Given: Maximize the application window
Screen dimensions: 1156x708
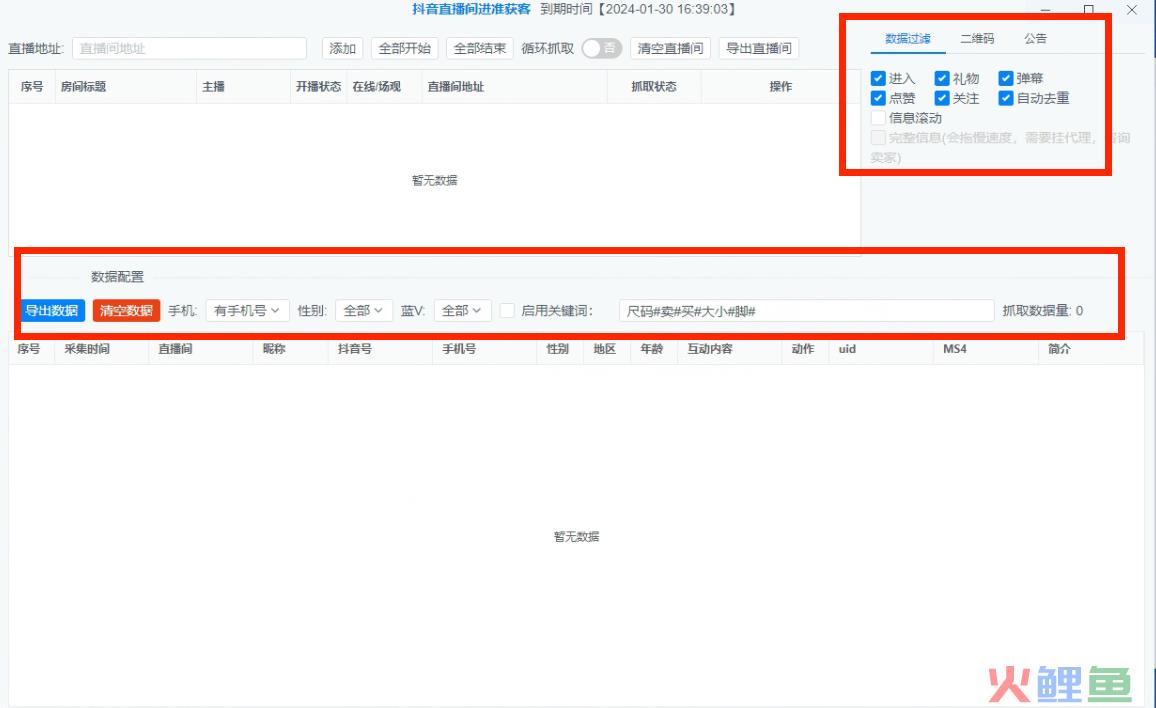Looking at the screenshot, I should [1088, 10].
